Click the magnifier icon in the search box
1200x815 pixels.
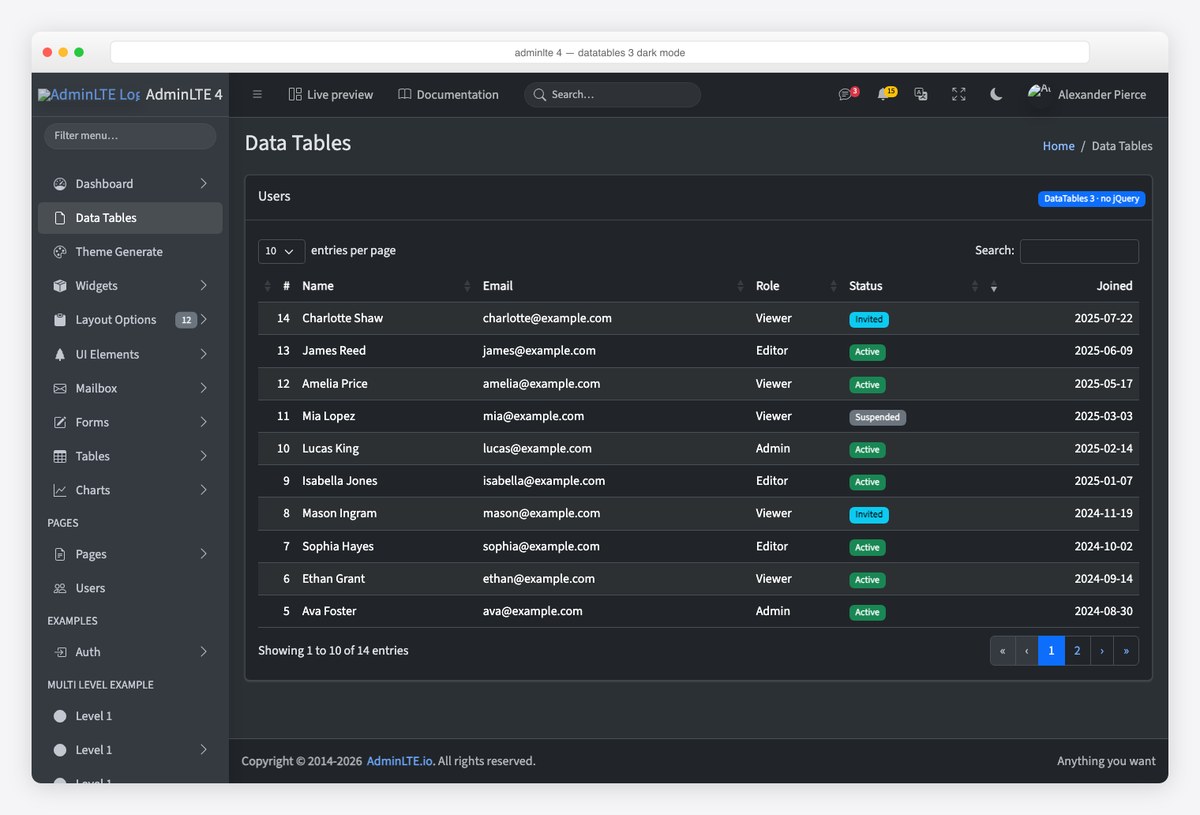(540, 94)
